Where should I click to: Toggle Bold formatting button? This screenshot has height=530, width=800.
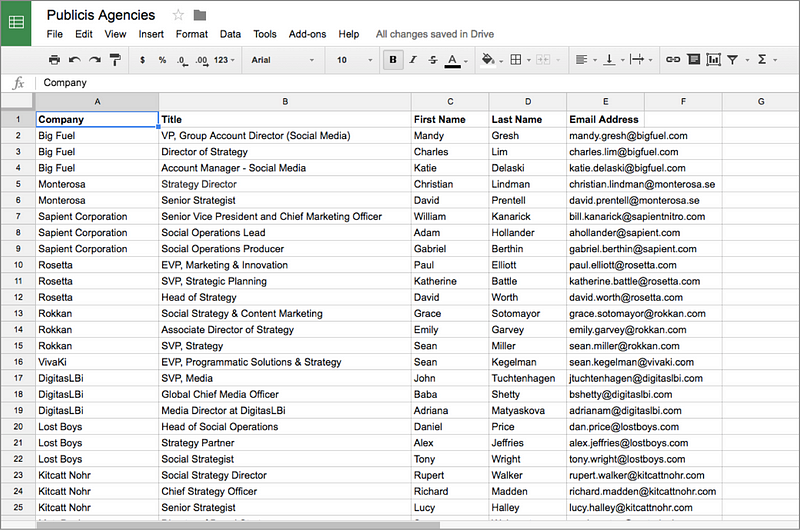[x=393, y=60]
